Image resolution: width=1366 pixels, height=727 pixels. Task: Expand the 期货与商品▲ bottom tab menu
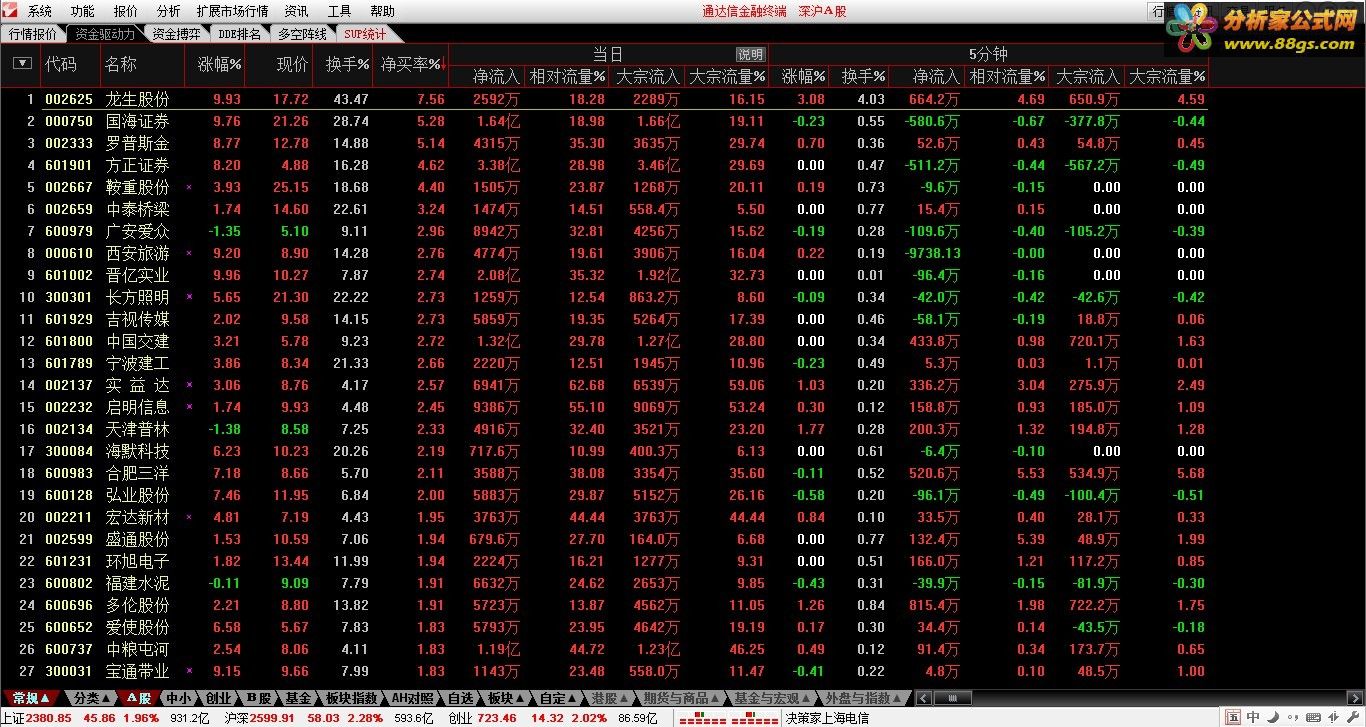(x=682, y=698)
